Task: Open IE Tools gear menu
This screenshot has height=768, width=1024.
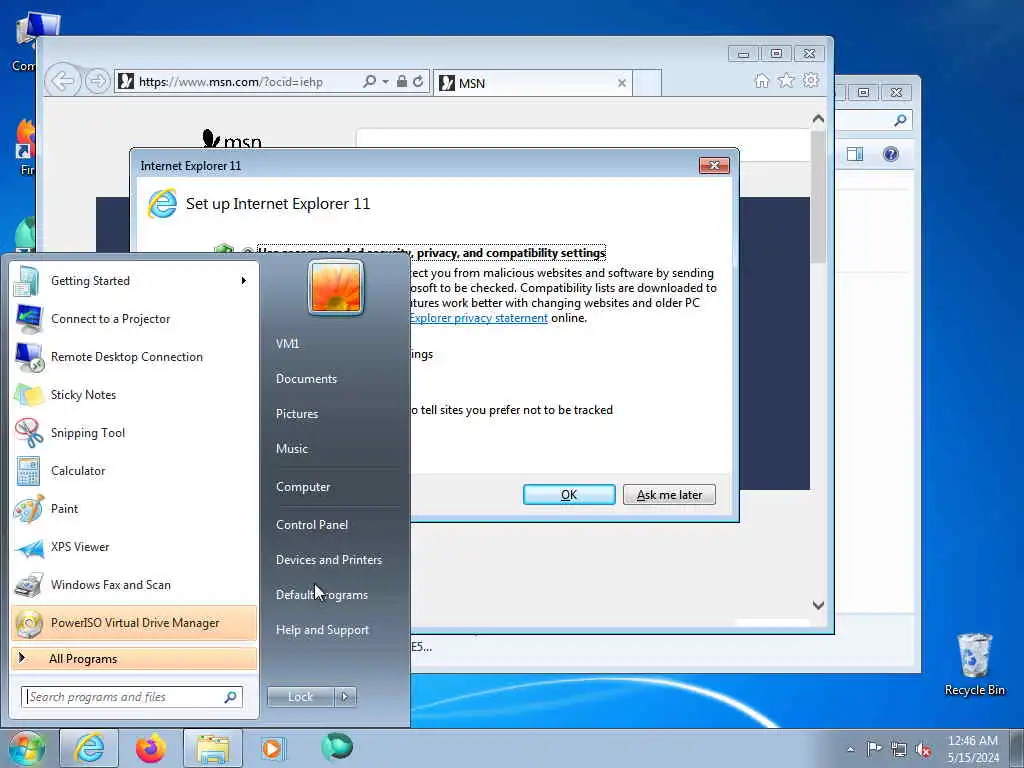Action: (x=811, y=80)
